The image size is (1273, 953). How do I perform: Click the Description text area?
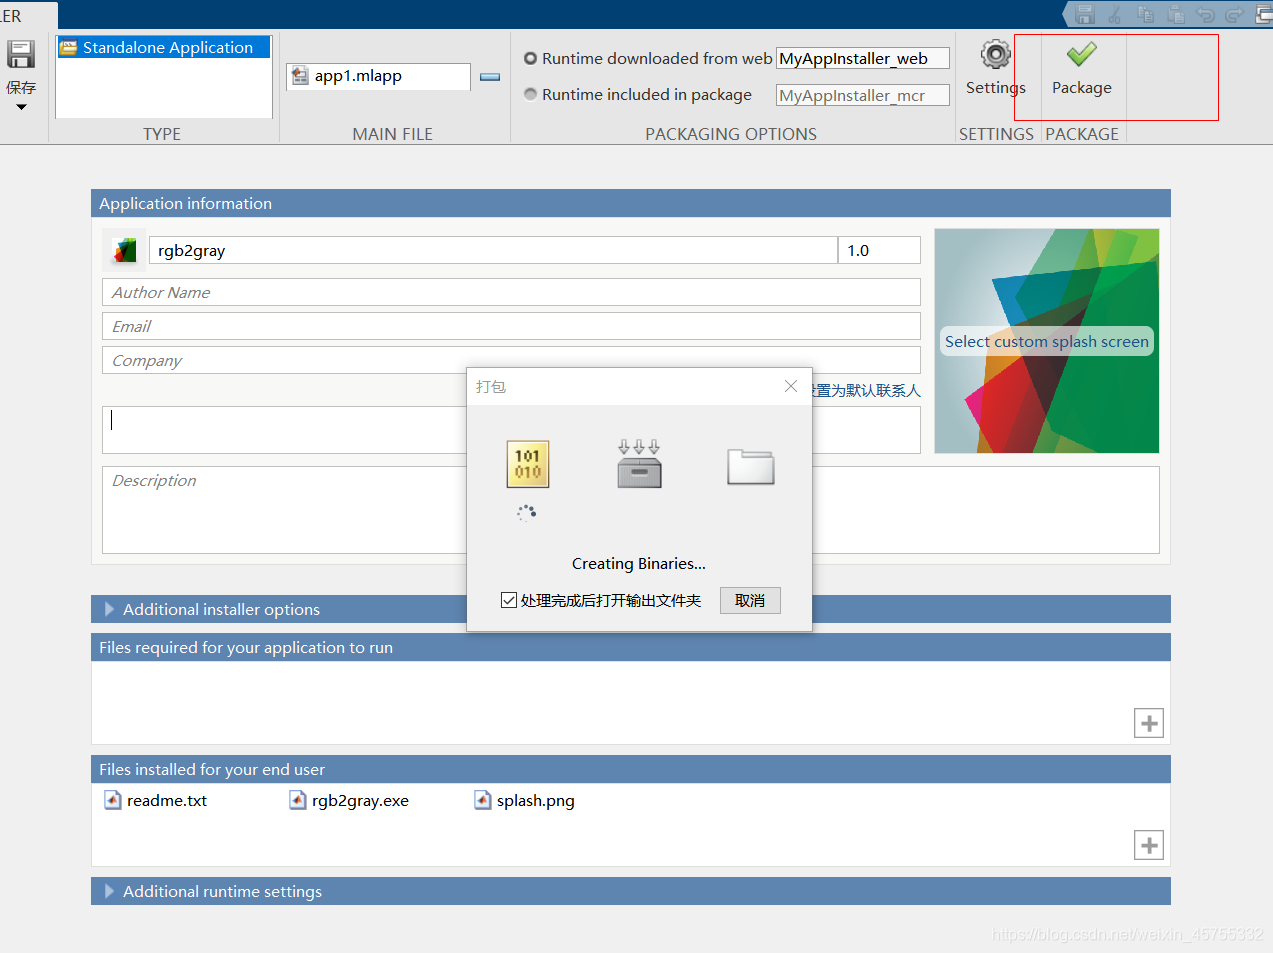pyautogui.click(x=630, y=510)
